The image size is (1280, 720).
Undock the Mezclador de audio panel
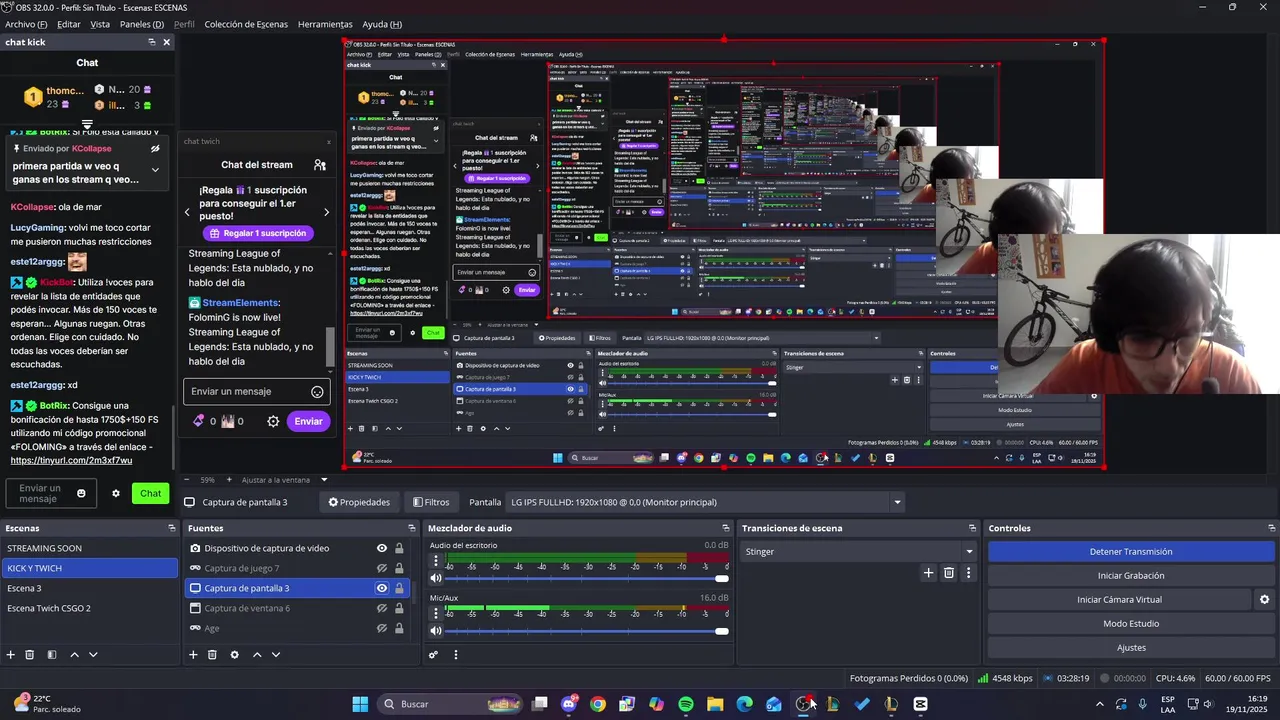coord(726,528)
